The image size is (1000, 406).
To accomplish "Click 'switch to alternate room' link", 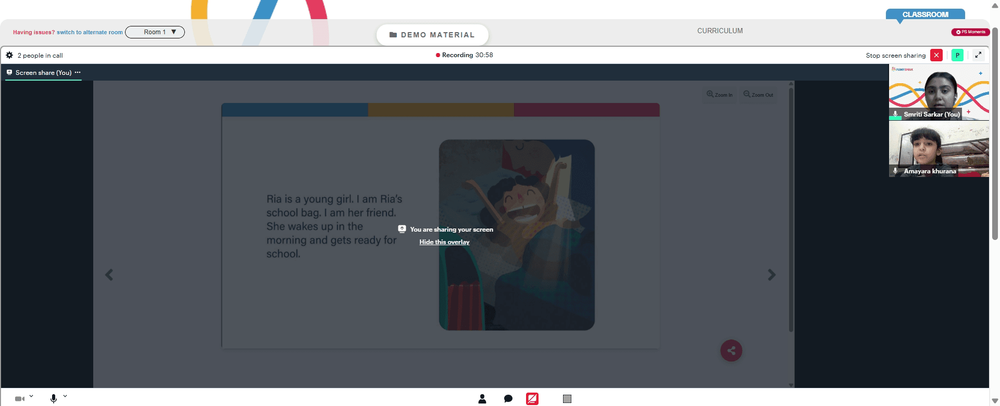I will point(90,32).
